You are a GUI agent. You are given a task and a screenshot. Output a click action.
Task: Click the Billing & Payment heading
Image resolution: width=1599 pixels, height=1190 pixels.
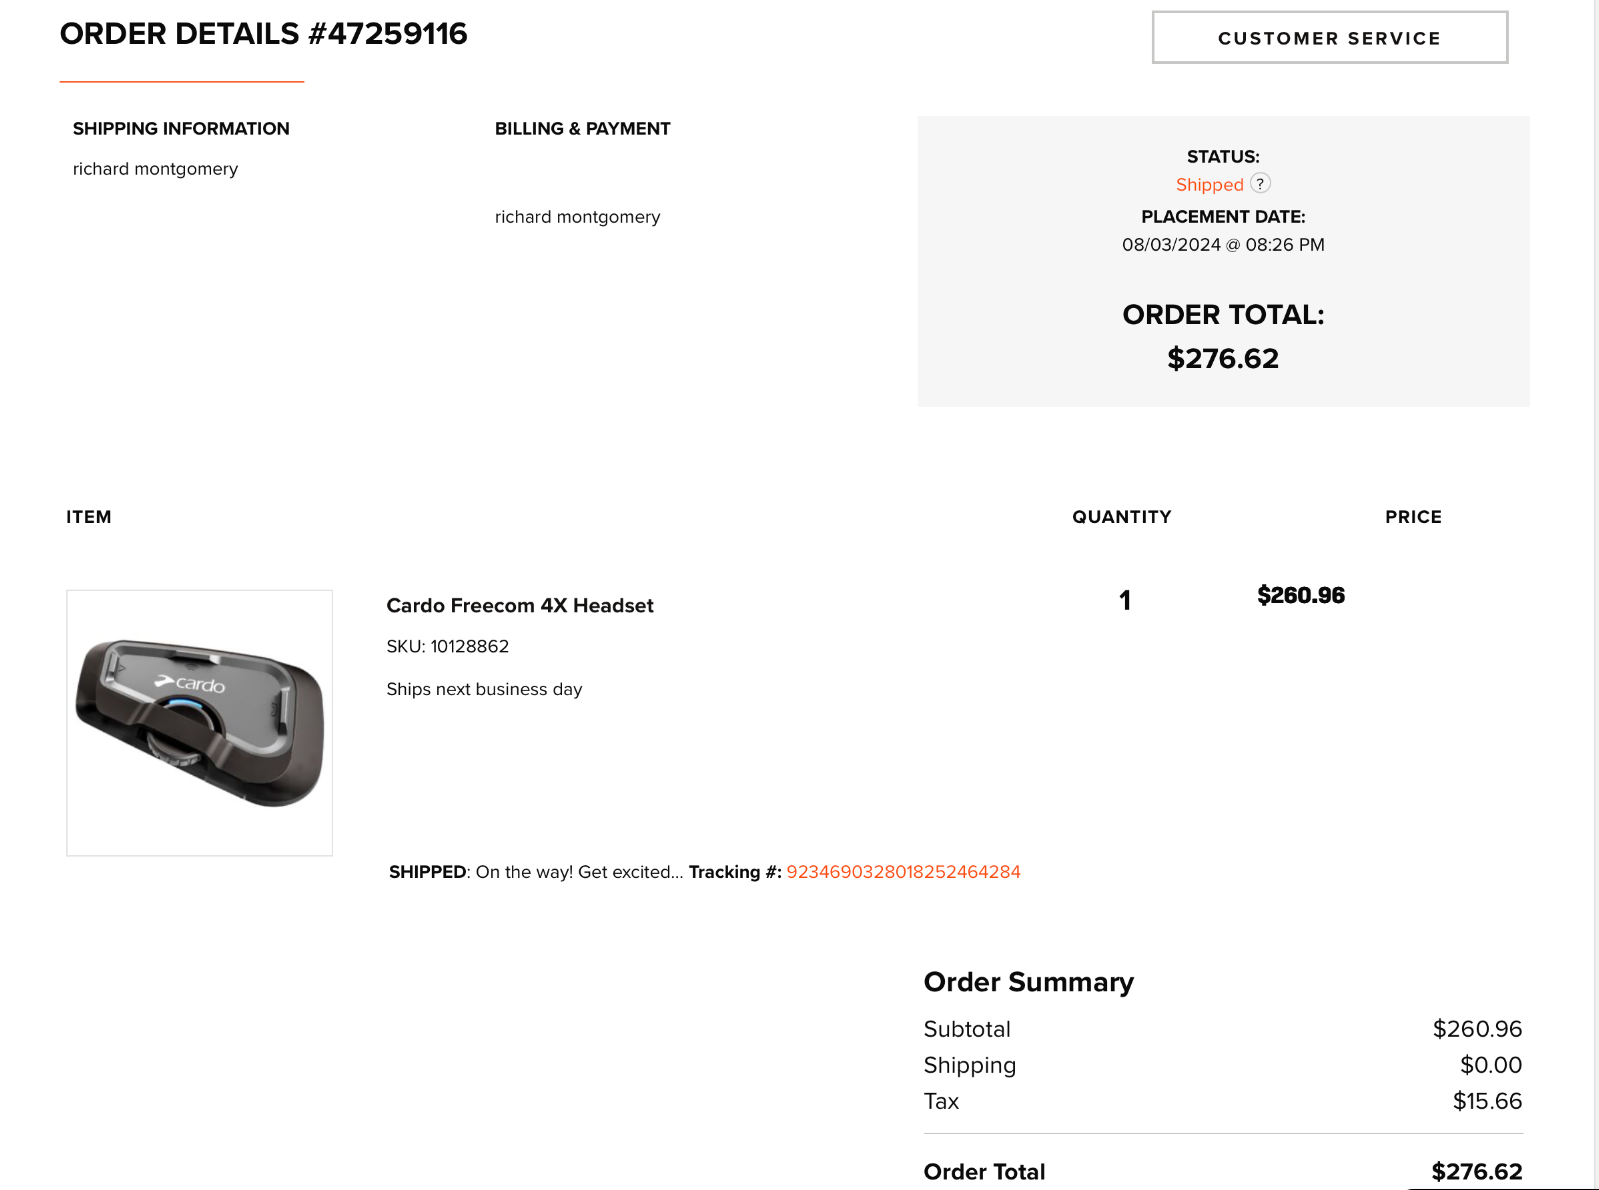[x=583, y=129]
